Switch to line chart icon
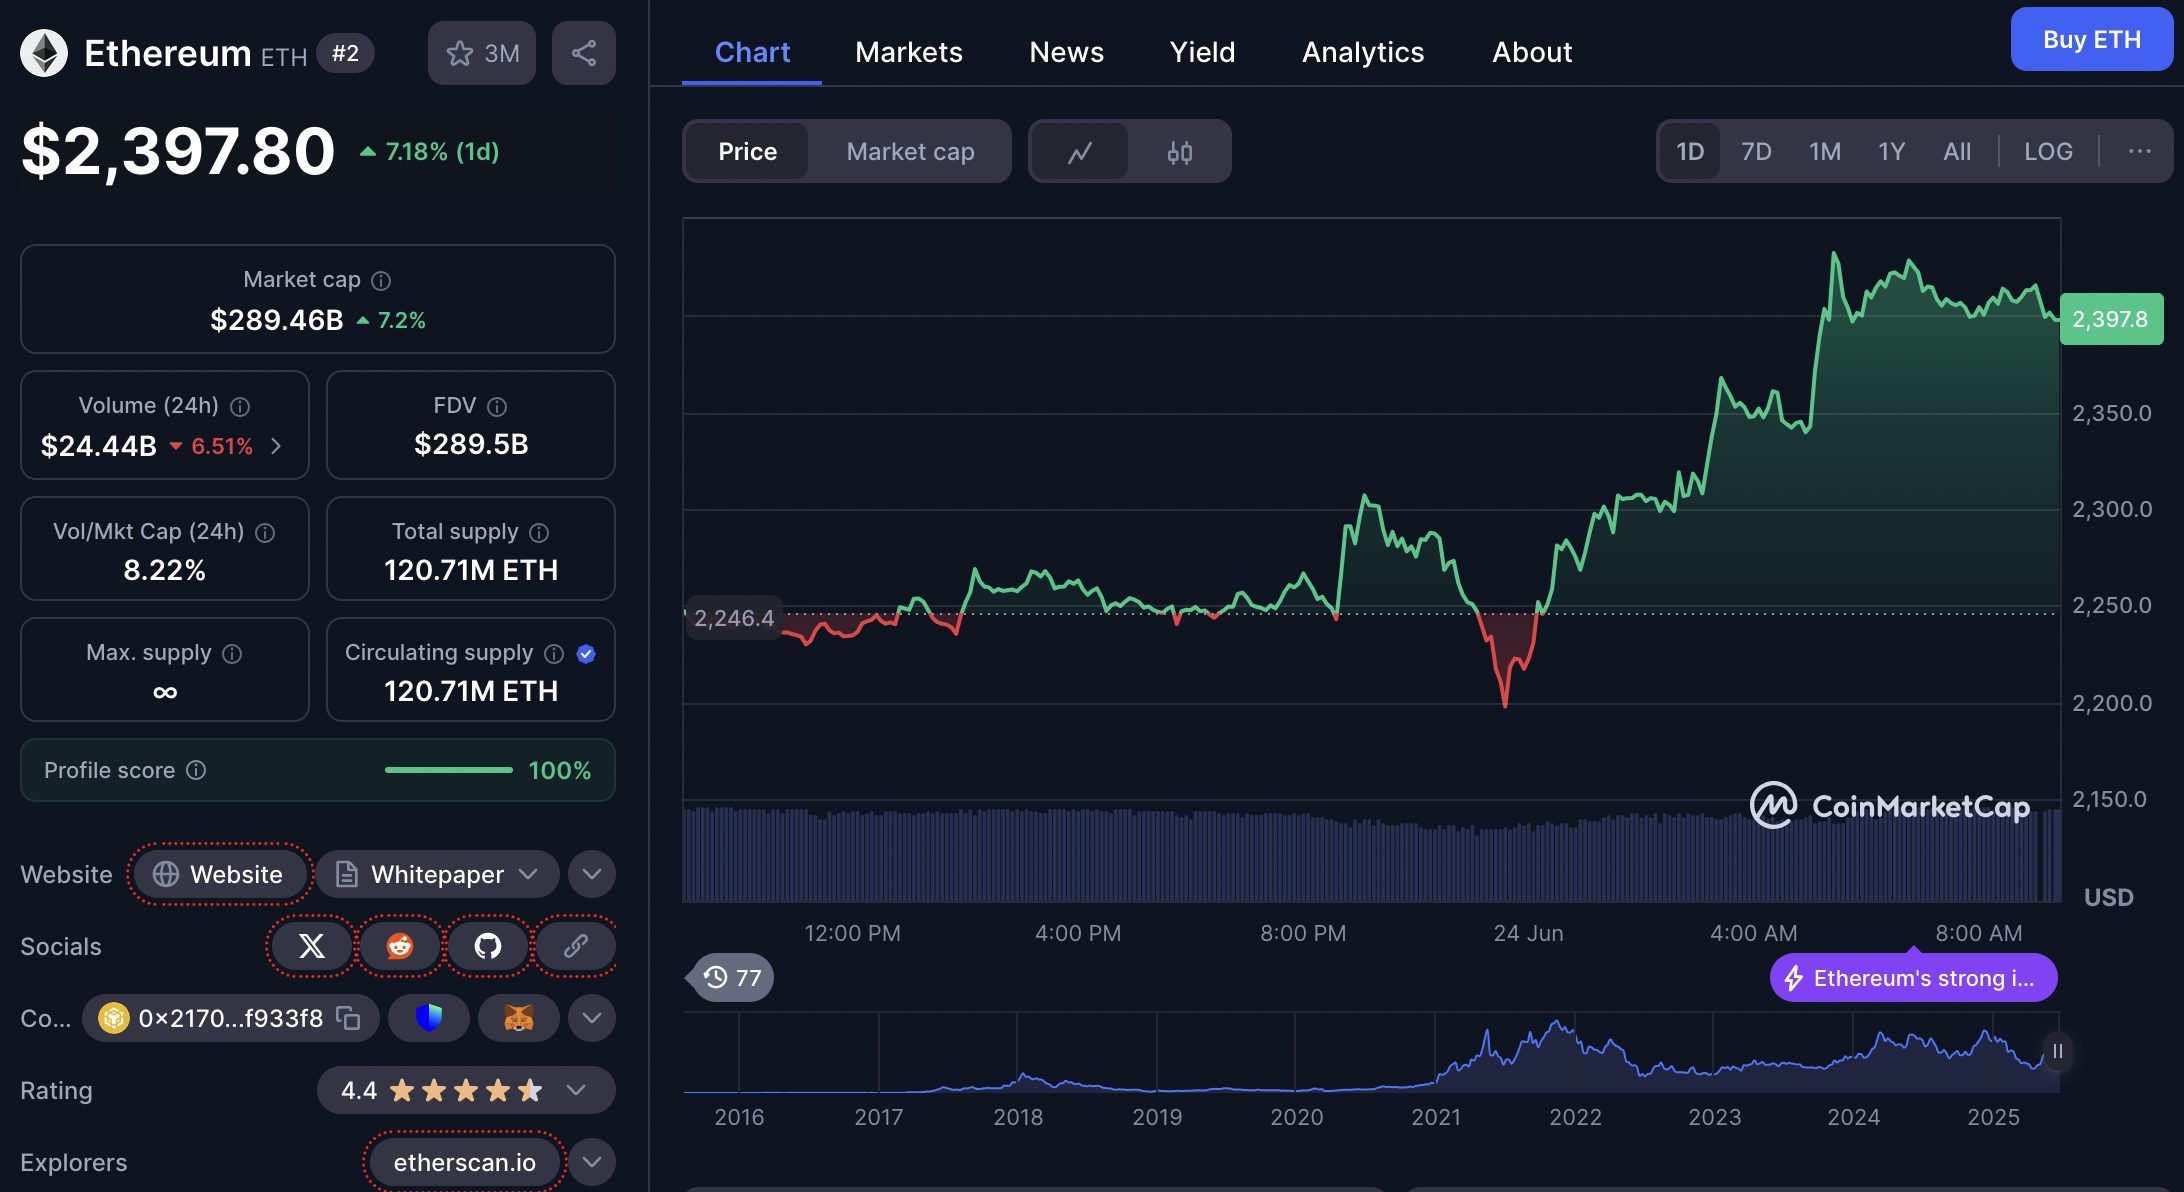The width and height of the screenshot is (2184, 1192). tap(1080, 152)
